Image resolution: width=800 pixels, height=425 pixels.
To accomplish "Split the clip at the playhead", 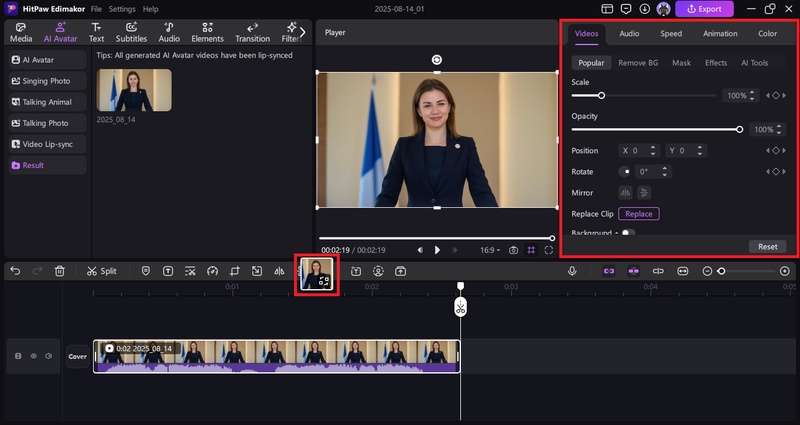I will (x=102, y=271).
